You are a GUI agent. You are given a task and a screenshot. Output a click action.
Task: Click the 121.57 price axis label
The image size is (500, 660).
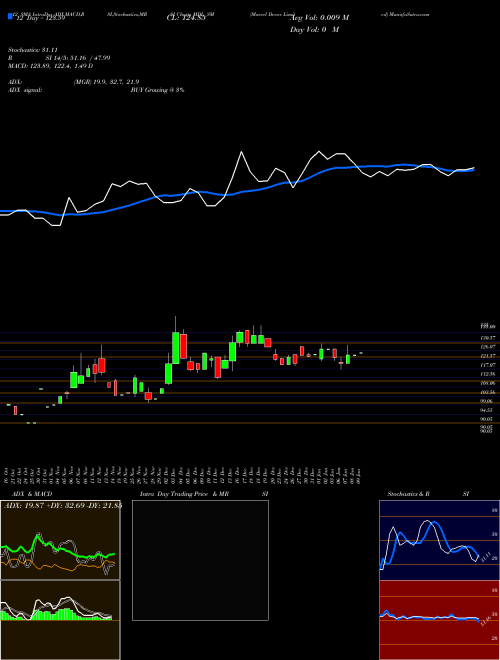click(x=488, y=356)
